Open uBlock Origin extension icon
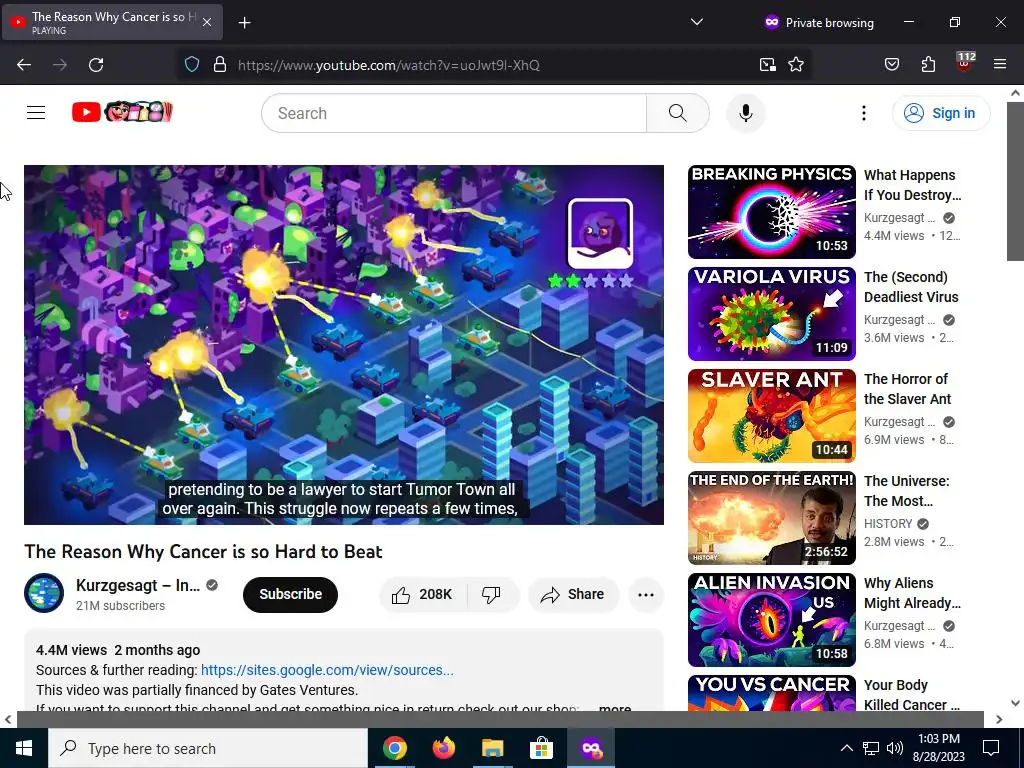 [964, 63]
